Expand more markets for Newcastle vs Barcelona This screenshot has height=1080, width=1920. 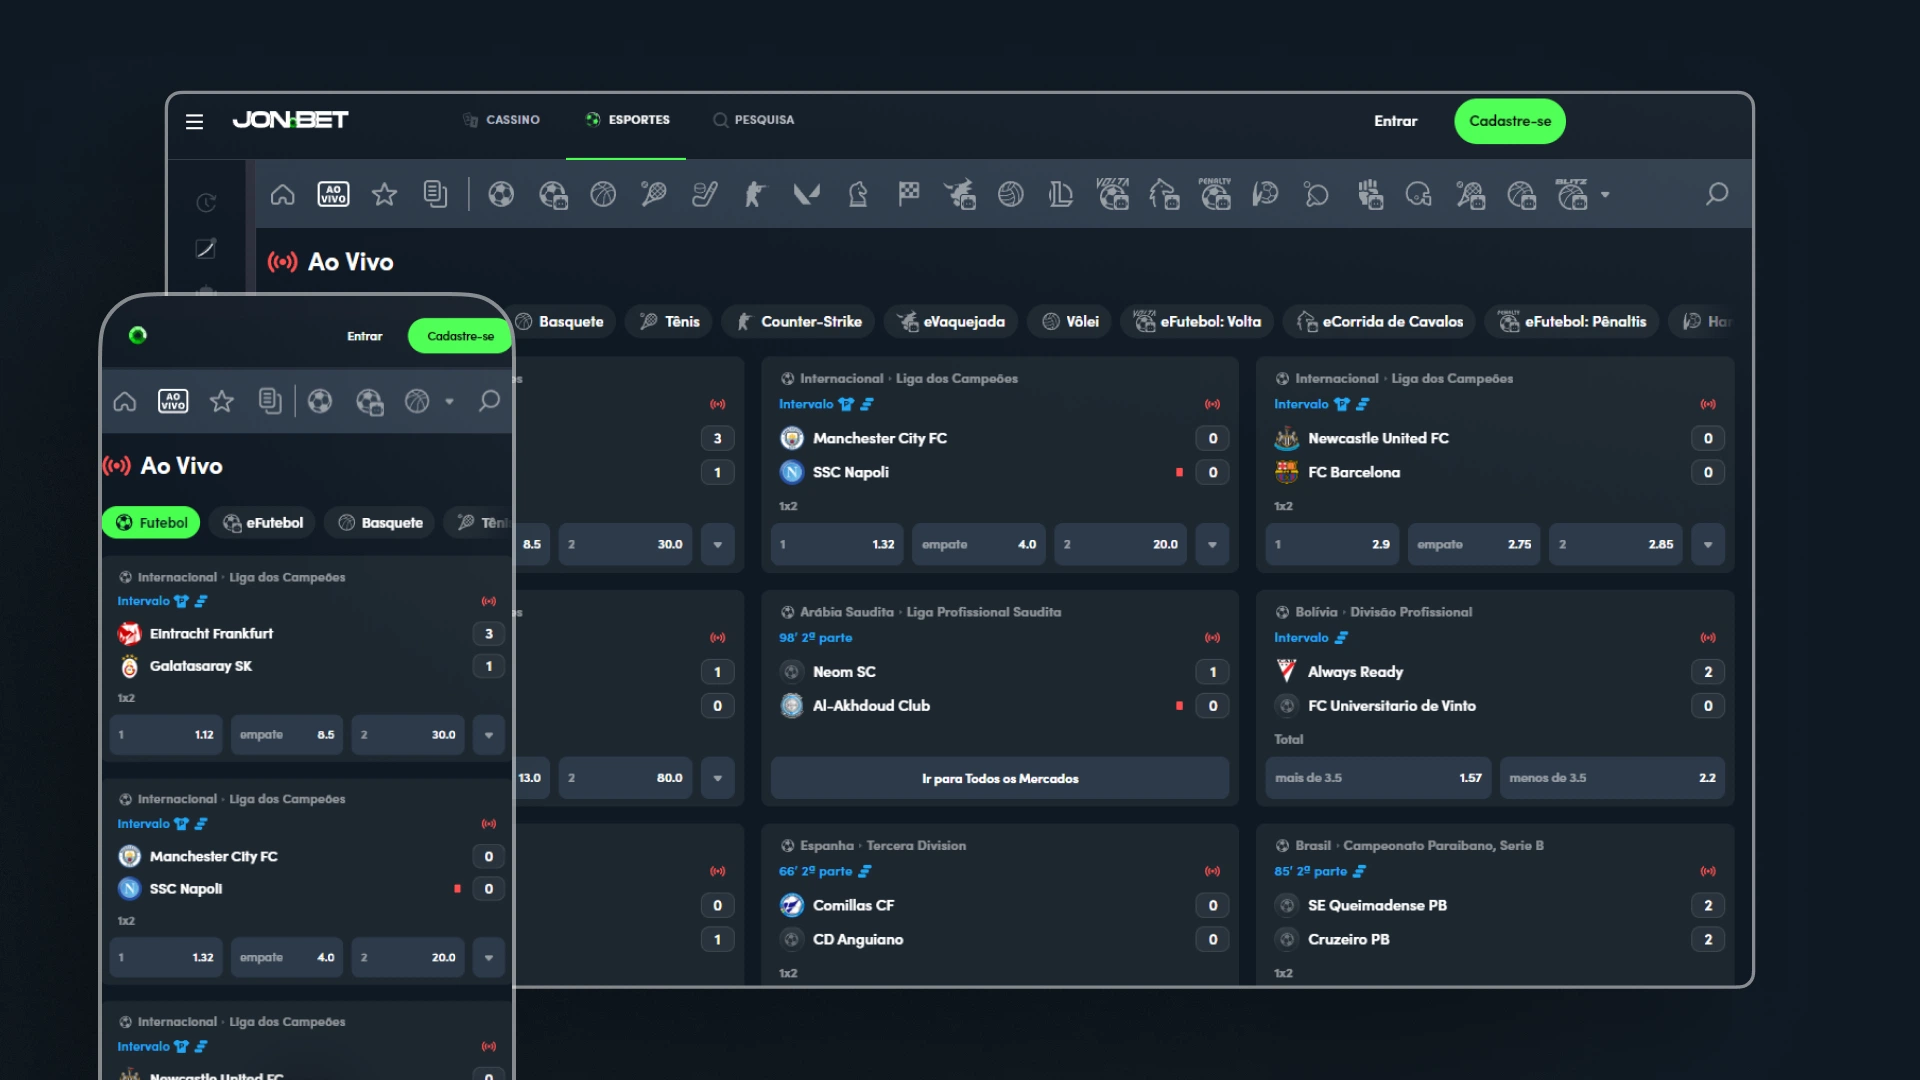pos(1707,545)
